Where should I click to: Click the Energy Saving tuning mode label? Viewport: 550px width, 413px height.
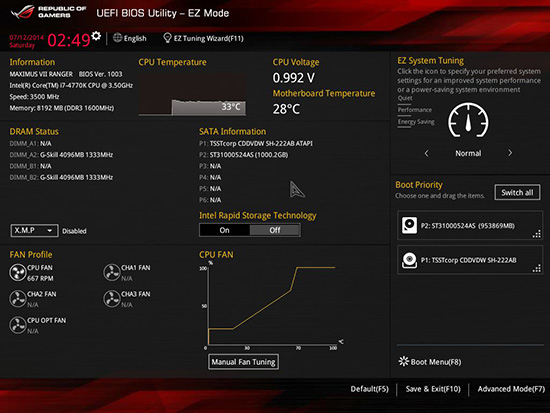coord(416,122)
